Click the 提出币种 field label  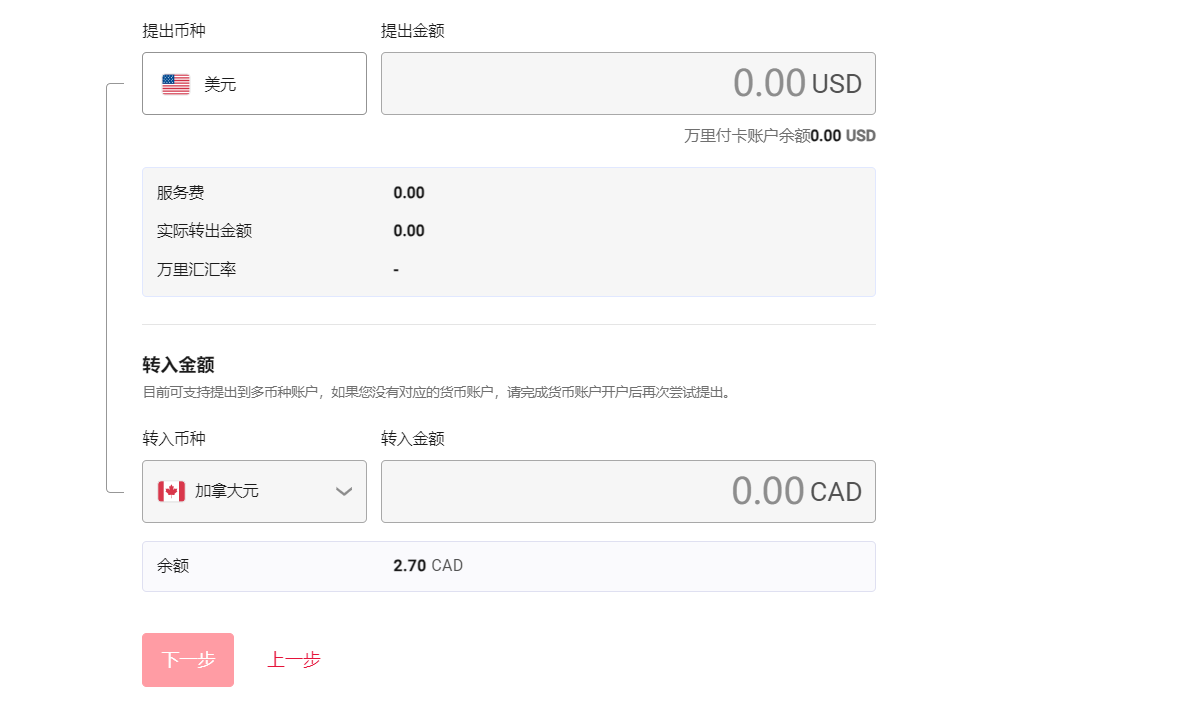[x=174, y=31]
